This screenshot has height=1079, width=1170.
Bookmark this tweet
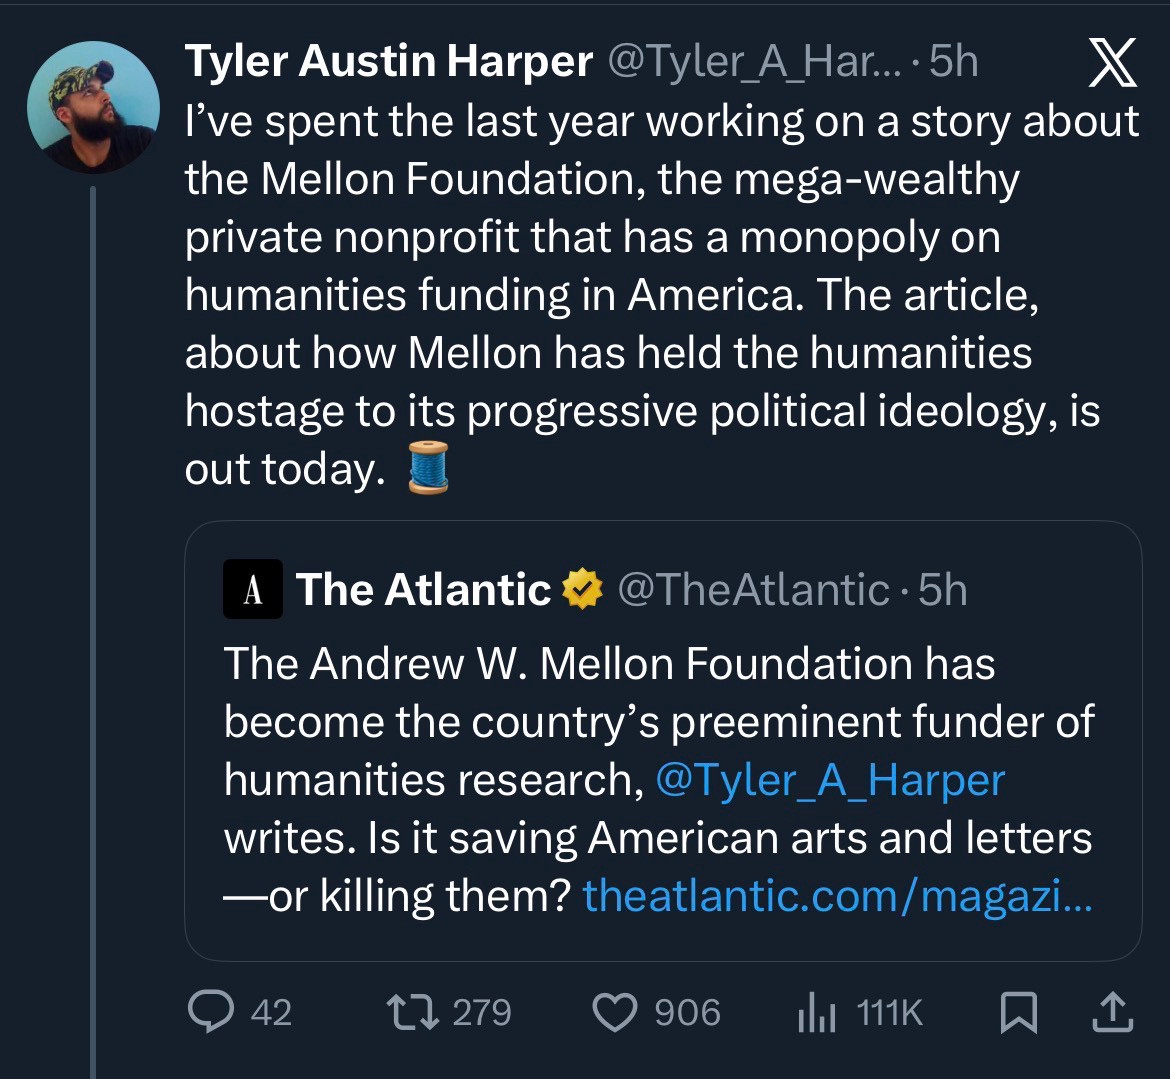[x=1019, y=1013]
